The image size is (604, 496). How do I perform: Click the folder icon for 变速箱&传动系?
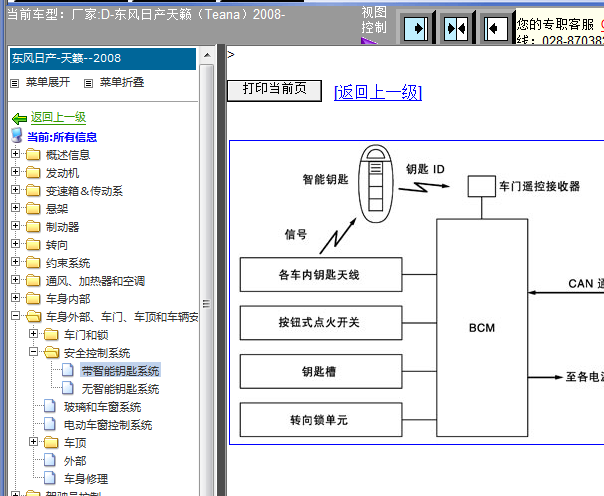click(x=33, y=191)
